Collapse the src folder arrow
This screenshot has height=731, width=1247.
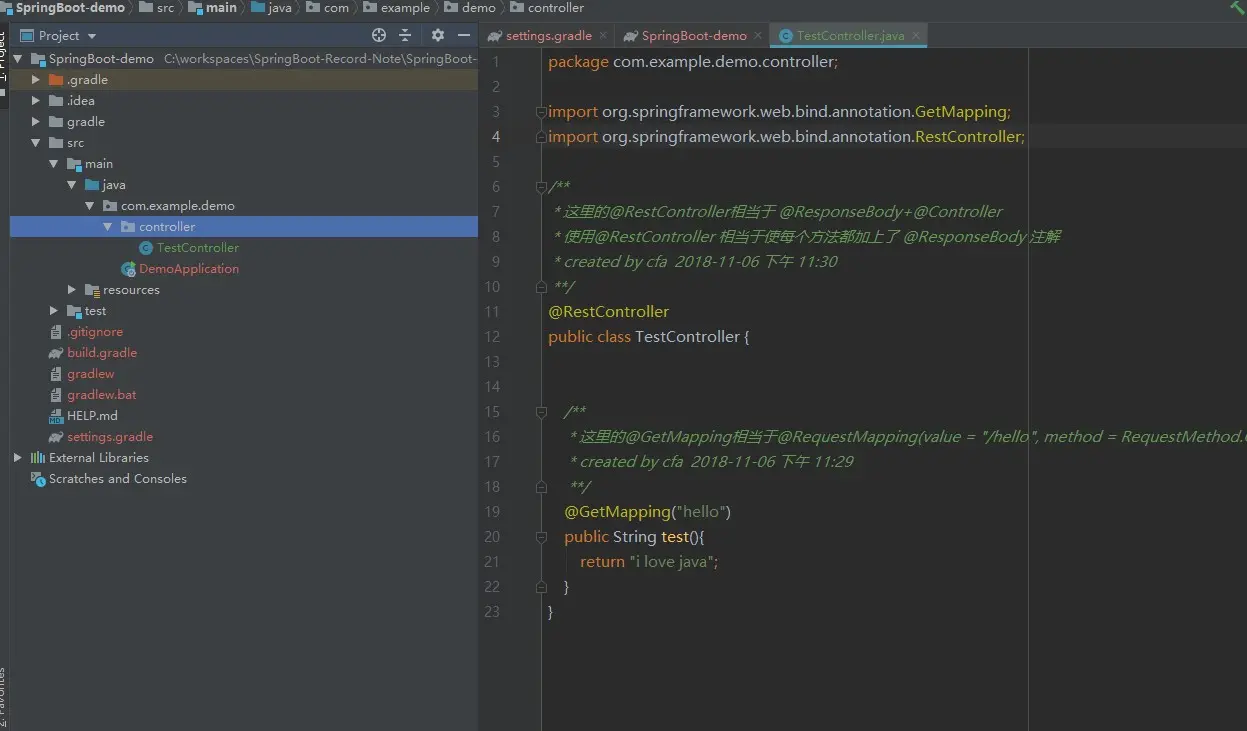(x=36, y=143)
